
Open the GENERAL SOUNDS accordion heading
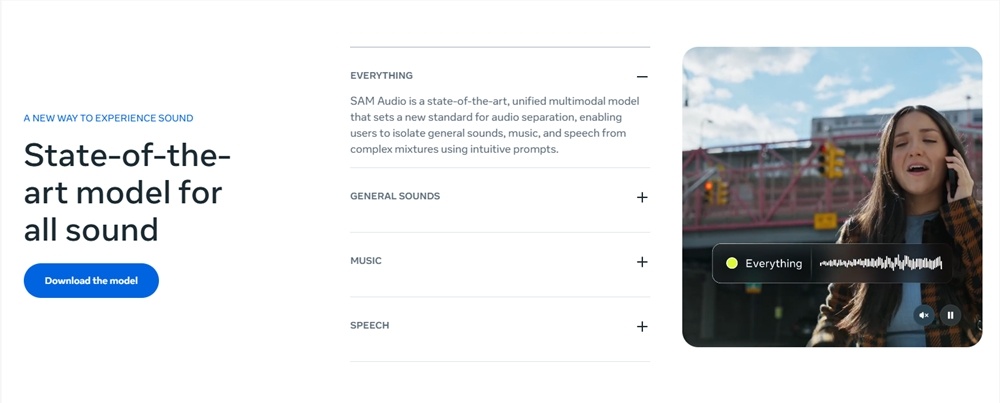[x=395, y=196]
